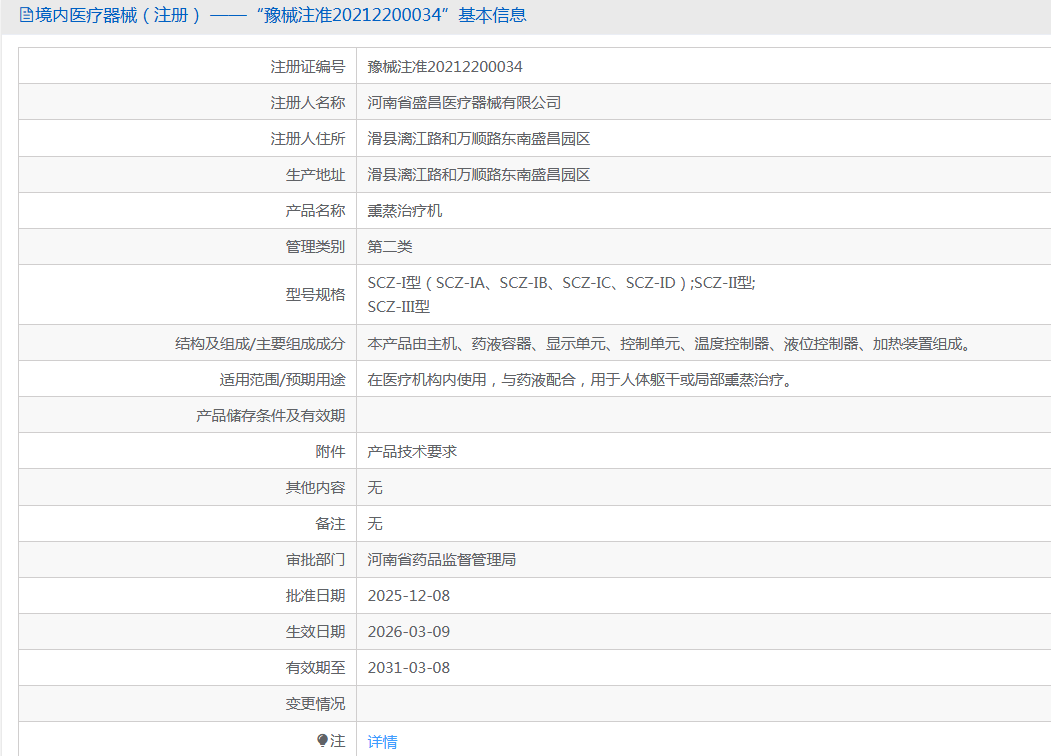Screen dimensions: 1051x756
Task: Click the 无 value in 备注 row
Action: [x=375, y=523]
